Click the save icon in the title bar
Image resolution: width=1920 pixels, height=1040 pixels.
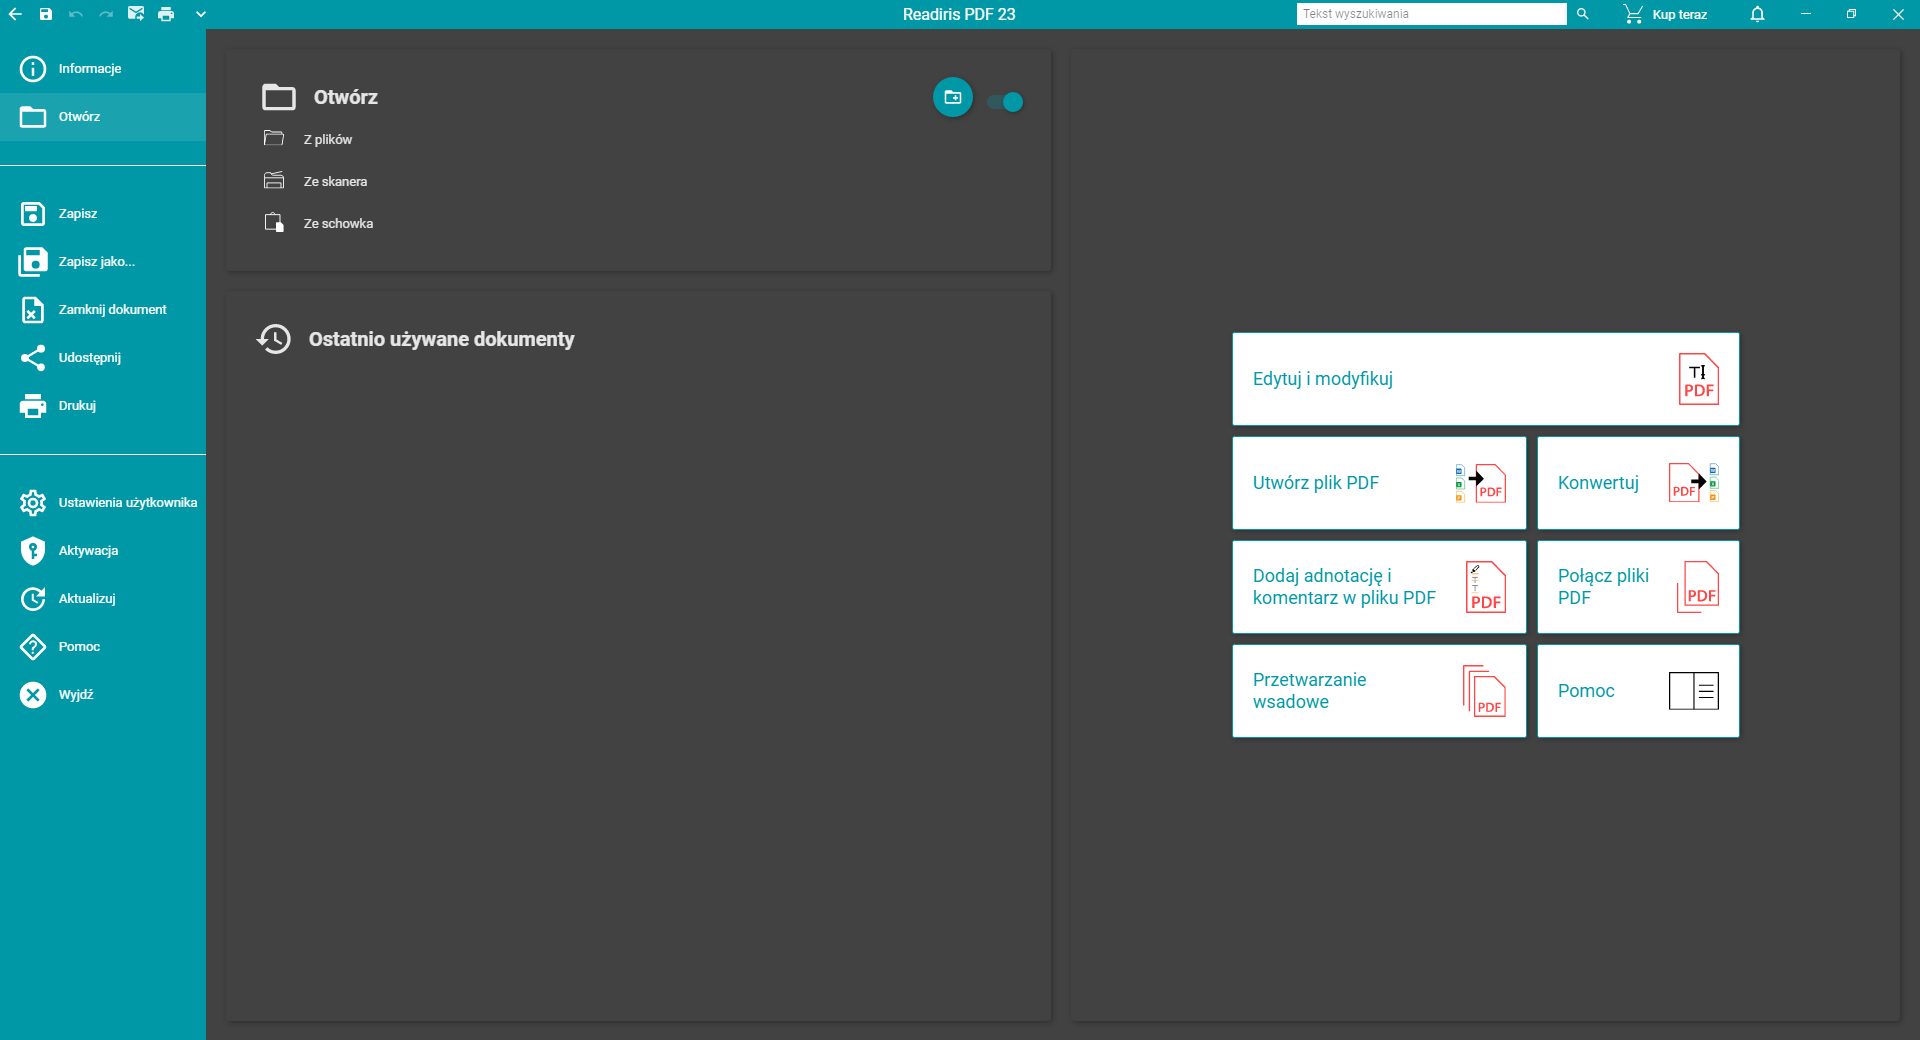pos(45,14)
